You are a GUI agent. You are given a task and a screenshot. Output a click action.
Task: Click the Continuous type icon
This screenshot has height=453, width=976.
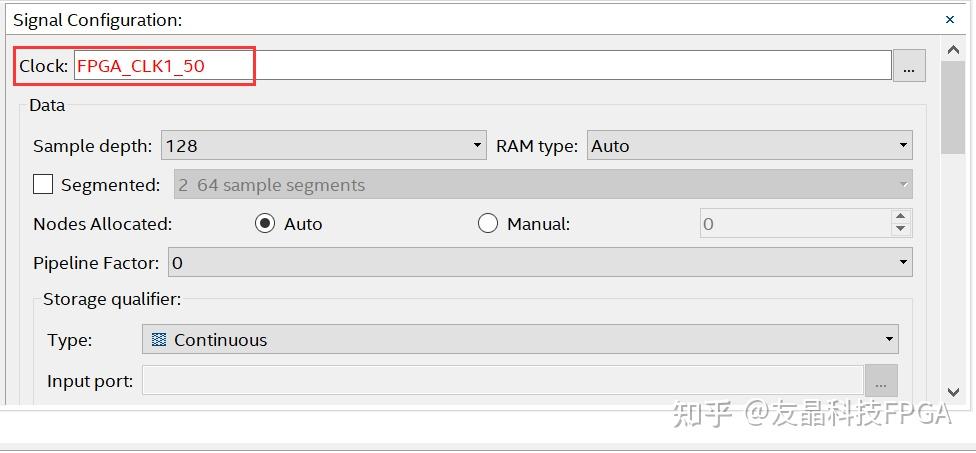(x=159, y=340)
